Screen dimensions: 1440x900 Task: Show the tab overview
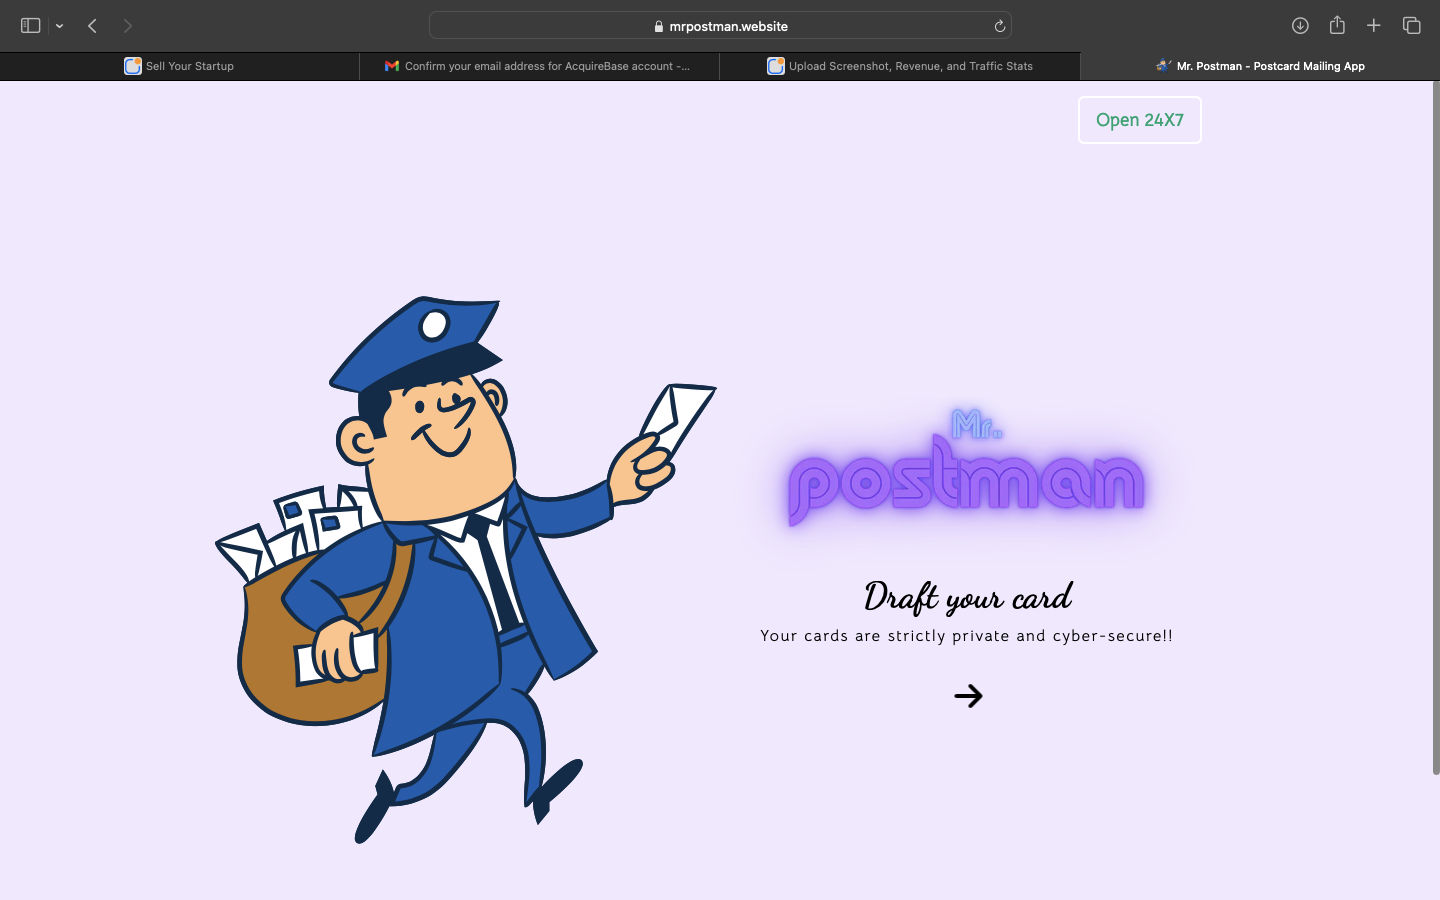click(x=1412, y=26)
